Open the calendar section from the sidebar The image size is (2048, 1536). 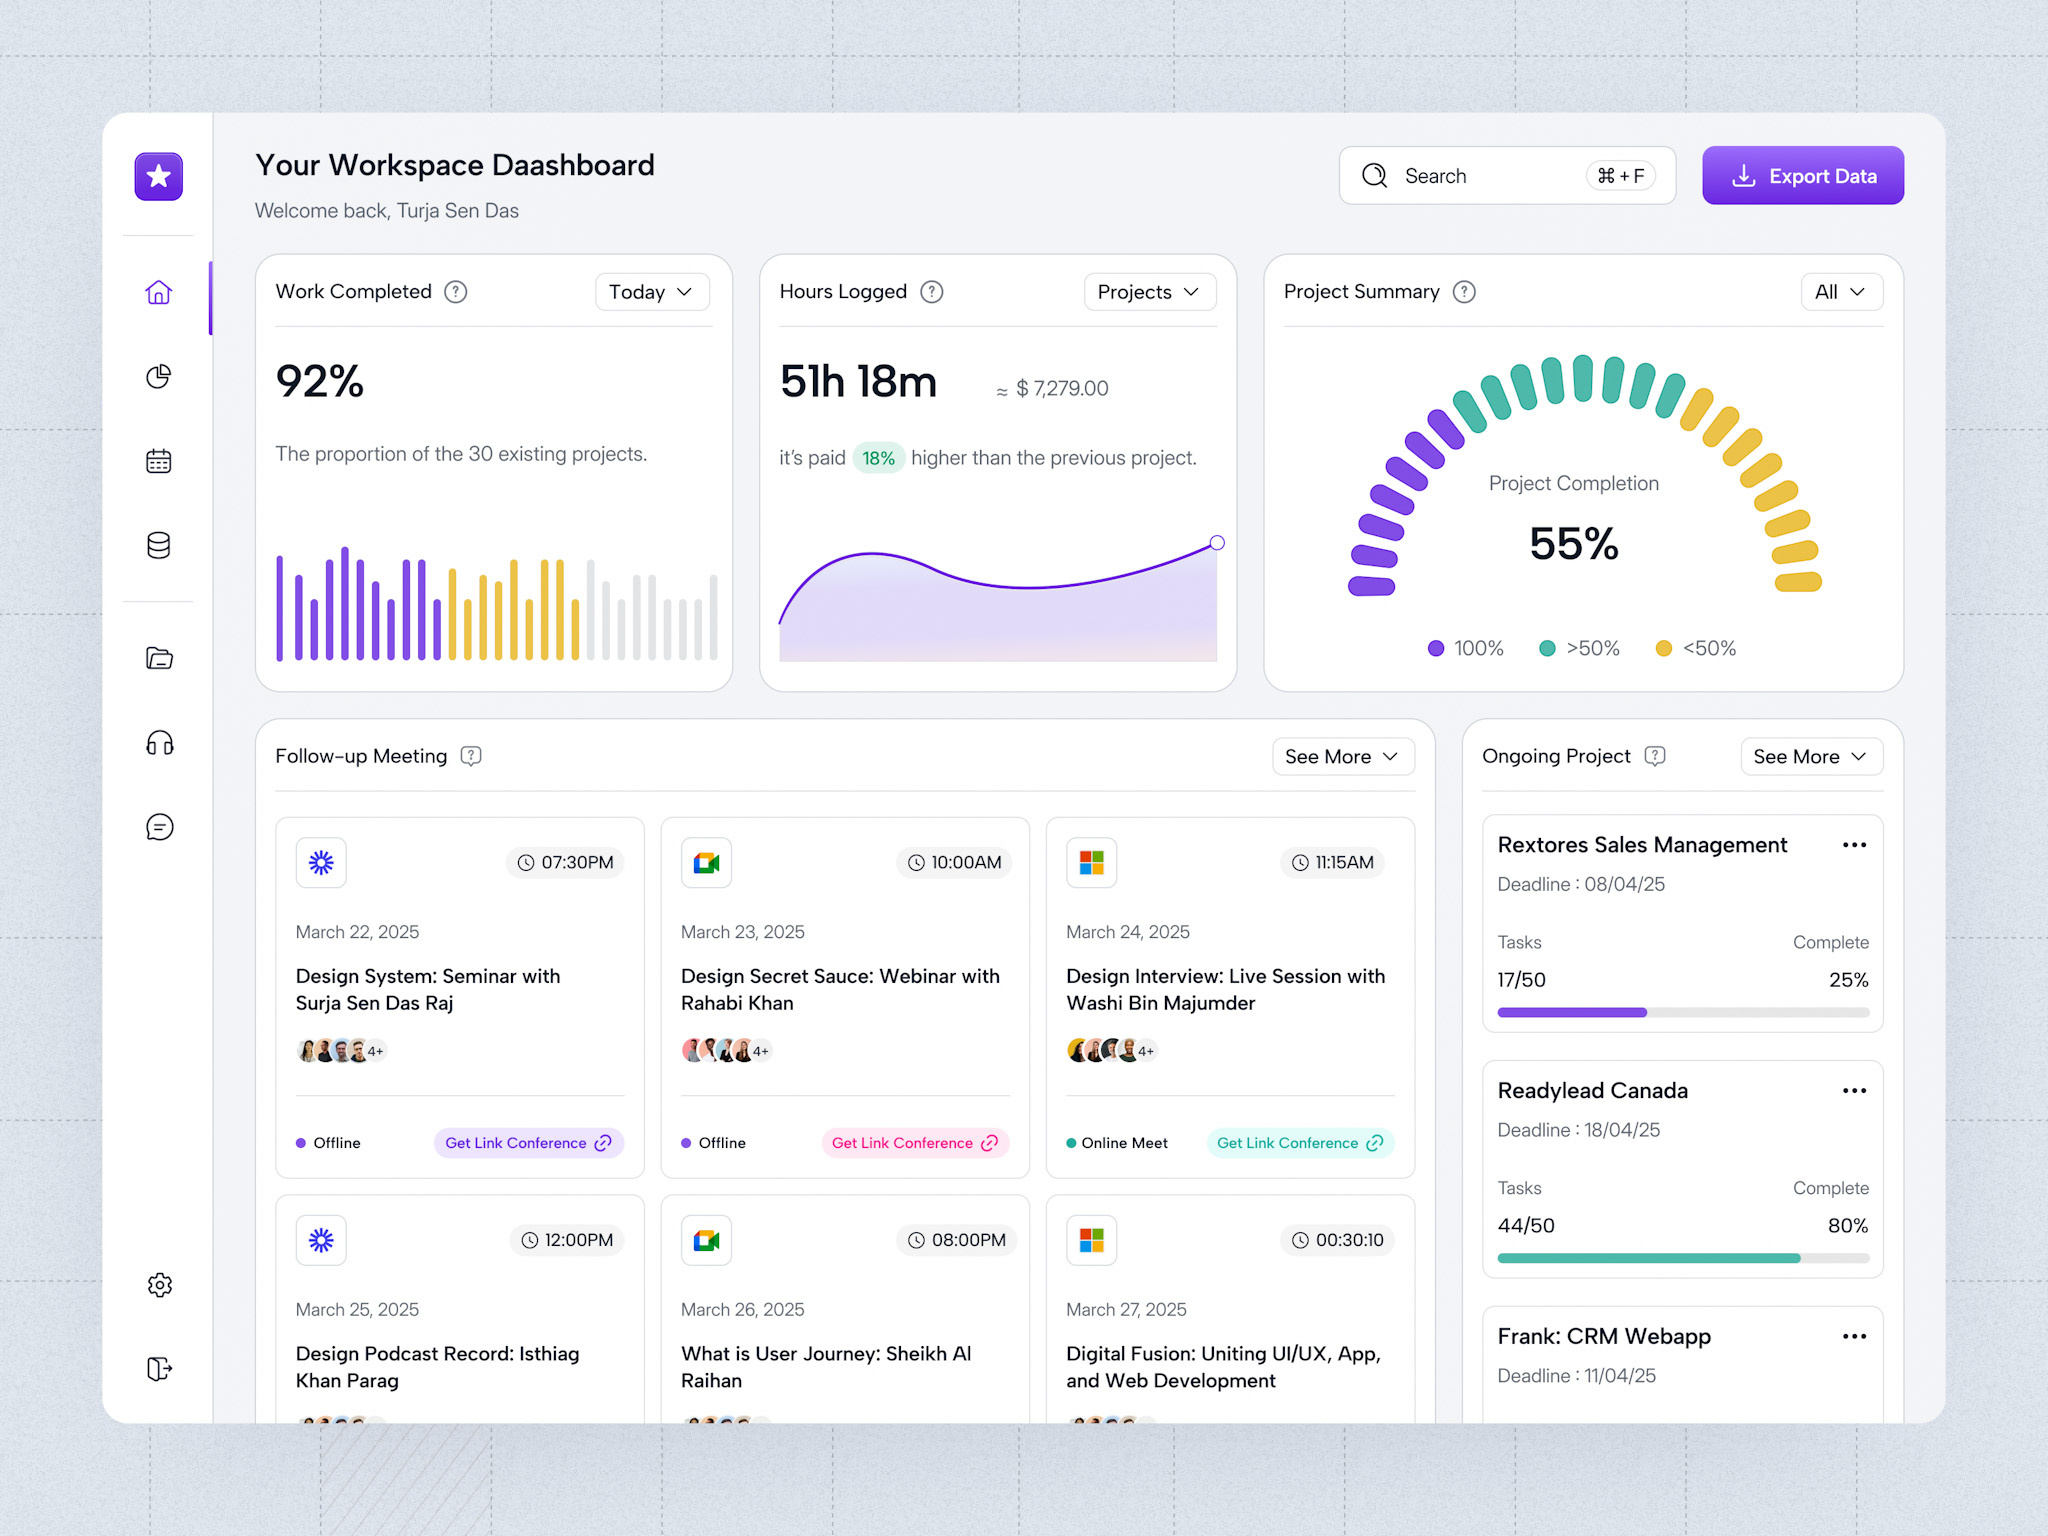click(x=159, y=460)
